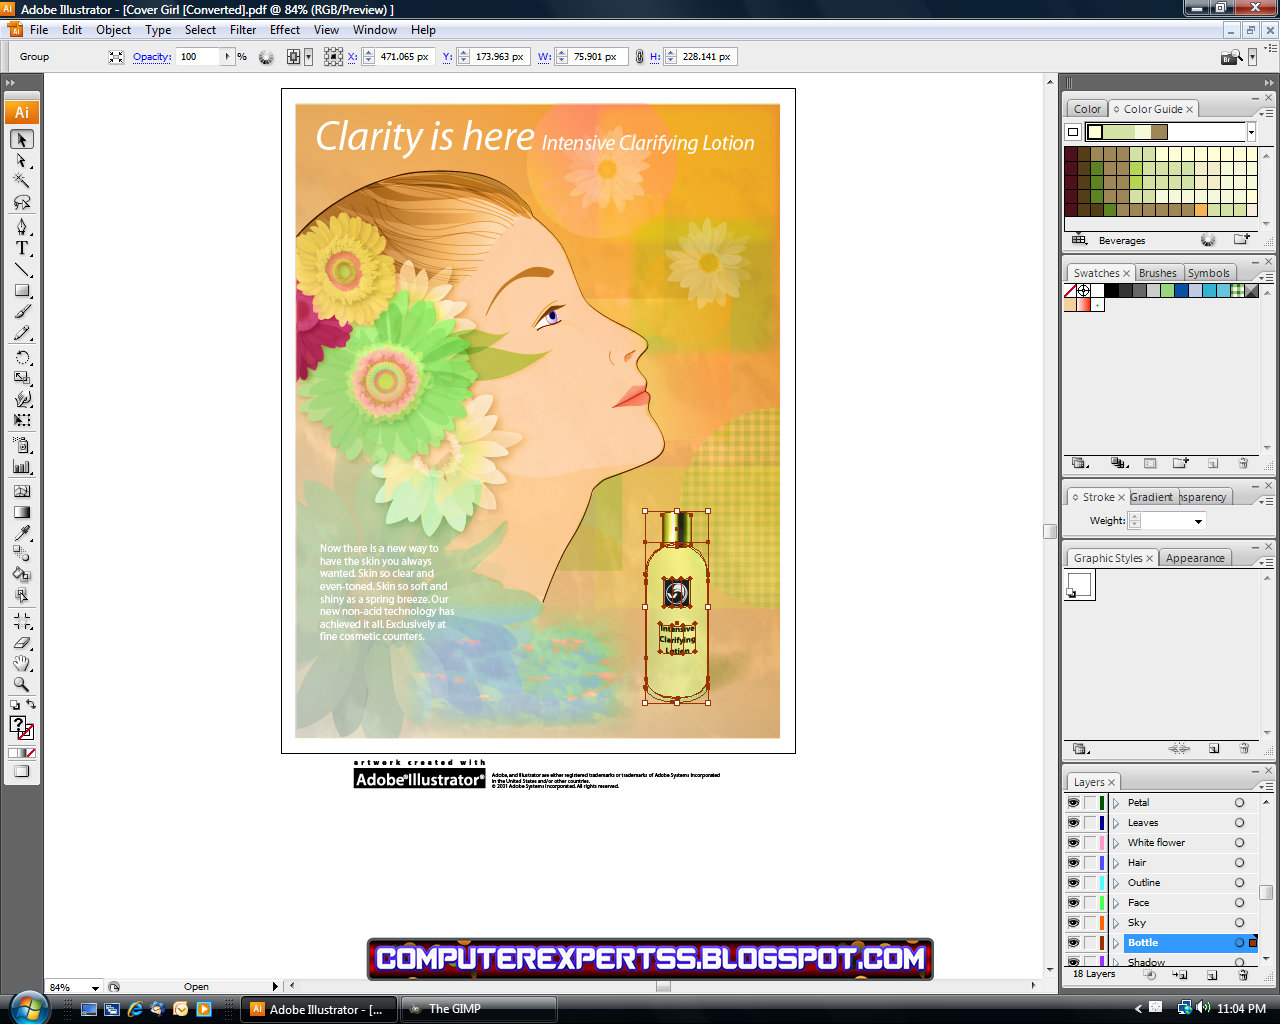Hide the Bottle layer
This screenshot has height=1024, width=1280.
point(1074,942)
